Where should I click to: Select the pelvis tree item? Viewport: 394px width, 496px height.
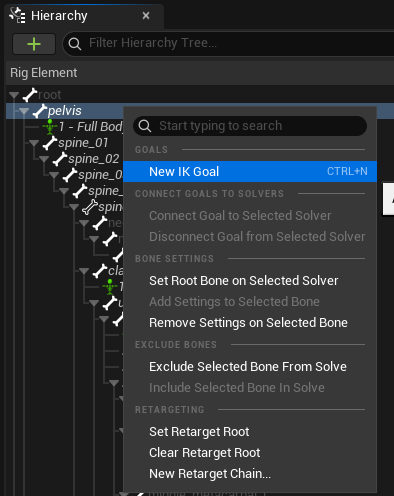click(65, 111)
